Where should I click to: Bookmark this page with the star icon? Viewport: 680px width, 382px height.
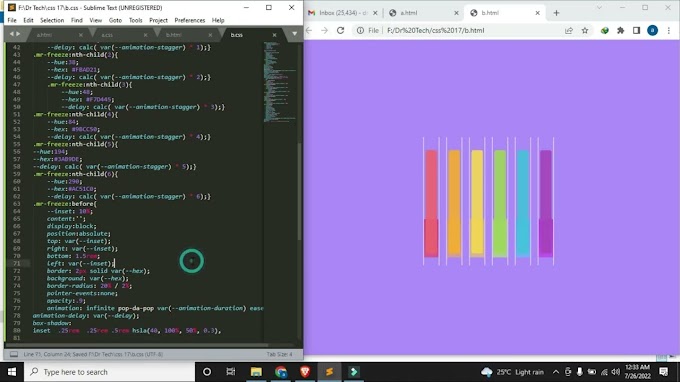point(585,30)
